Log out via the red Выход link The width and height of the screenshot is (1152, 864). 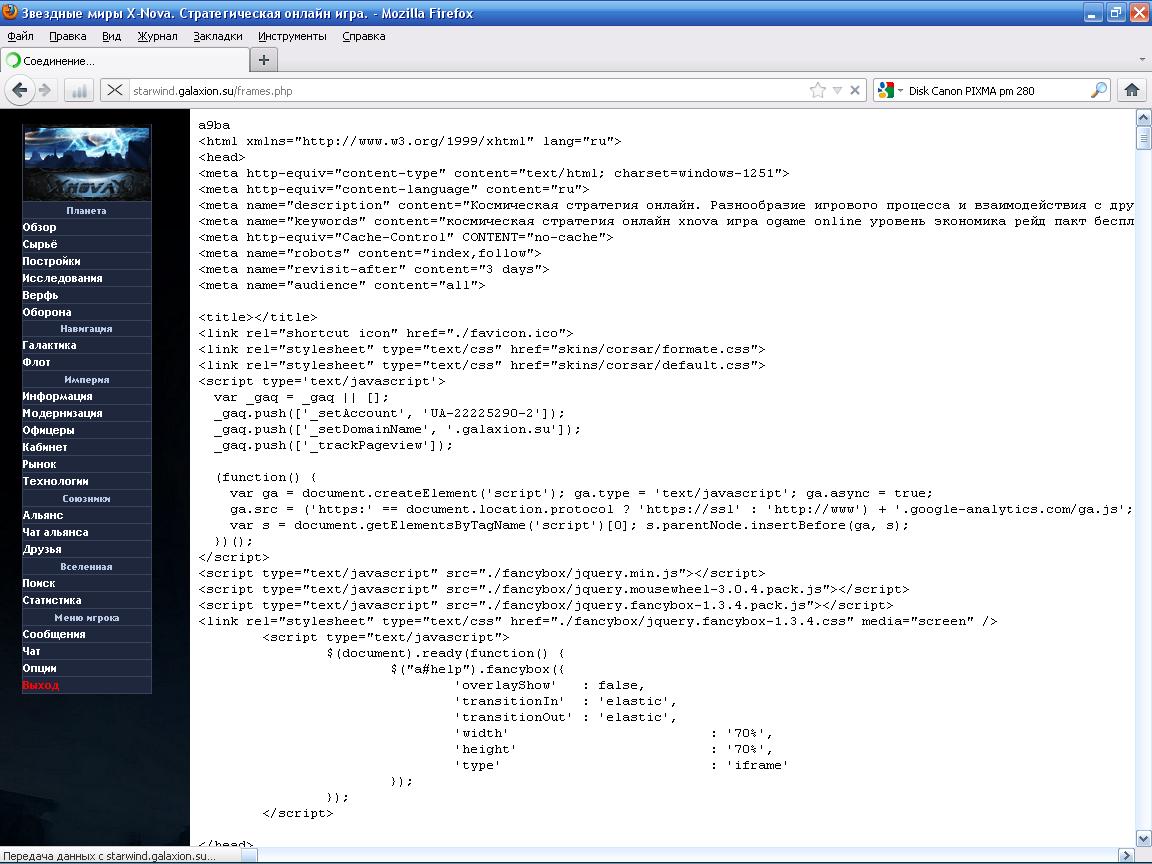(x=40, y=685)
